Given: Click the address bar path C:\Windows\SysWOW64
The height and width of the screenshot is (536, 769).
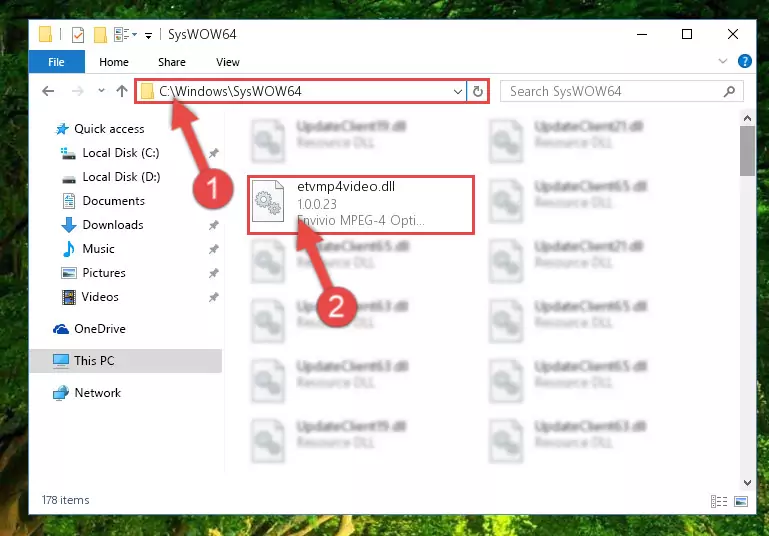Looking at the screenshot, I should pos(230,91).
